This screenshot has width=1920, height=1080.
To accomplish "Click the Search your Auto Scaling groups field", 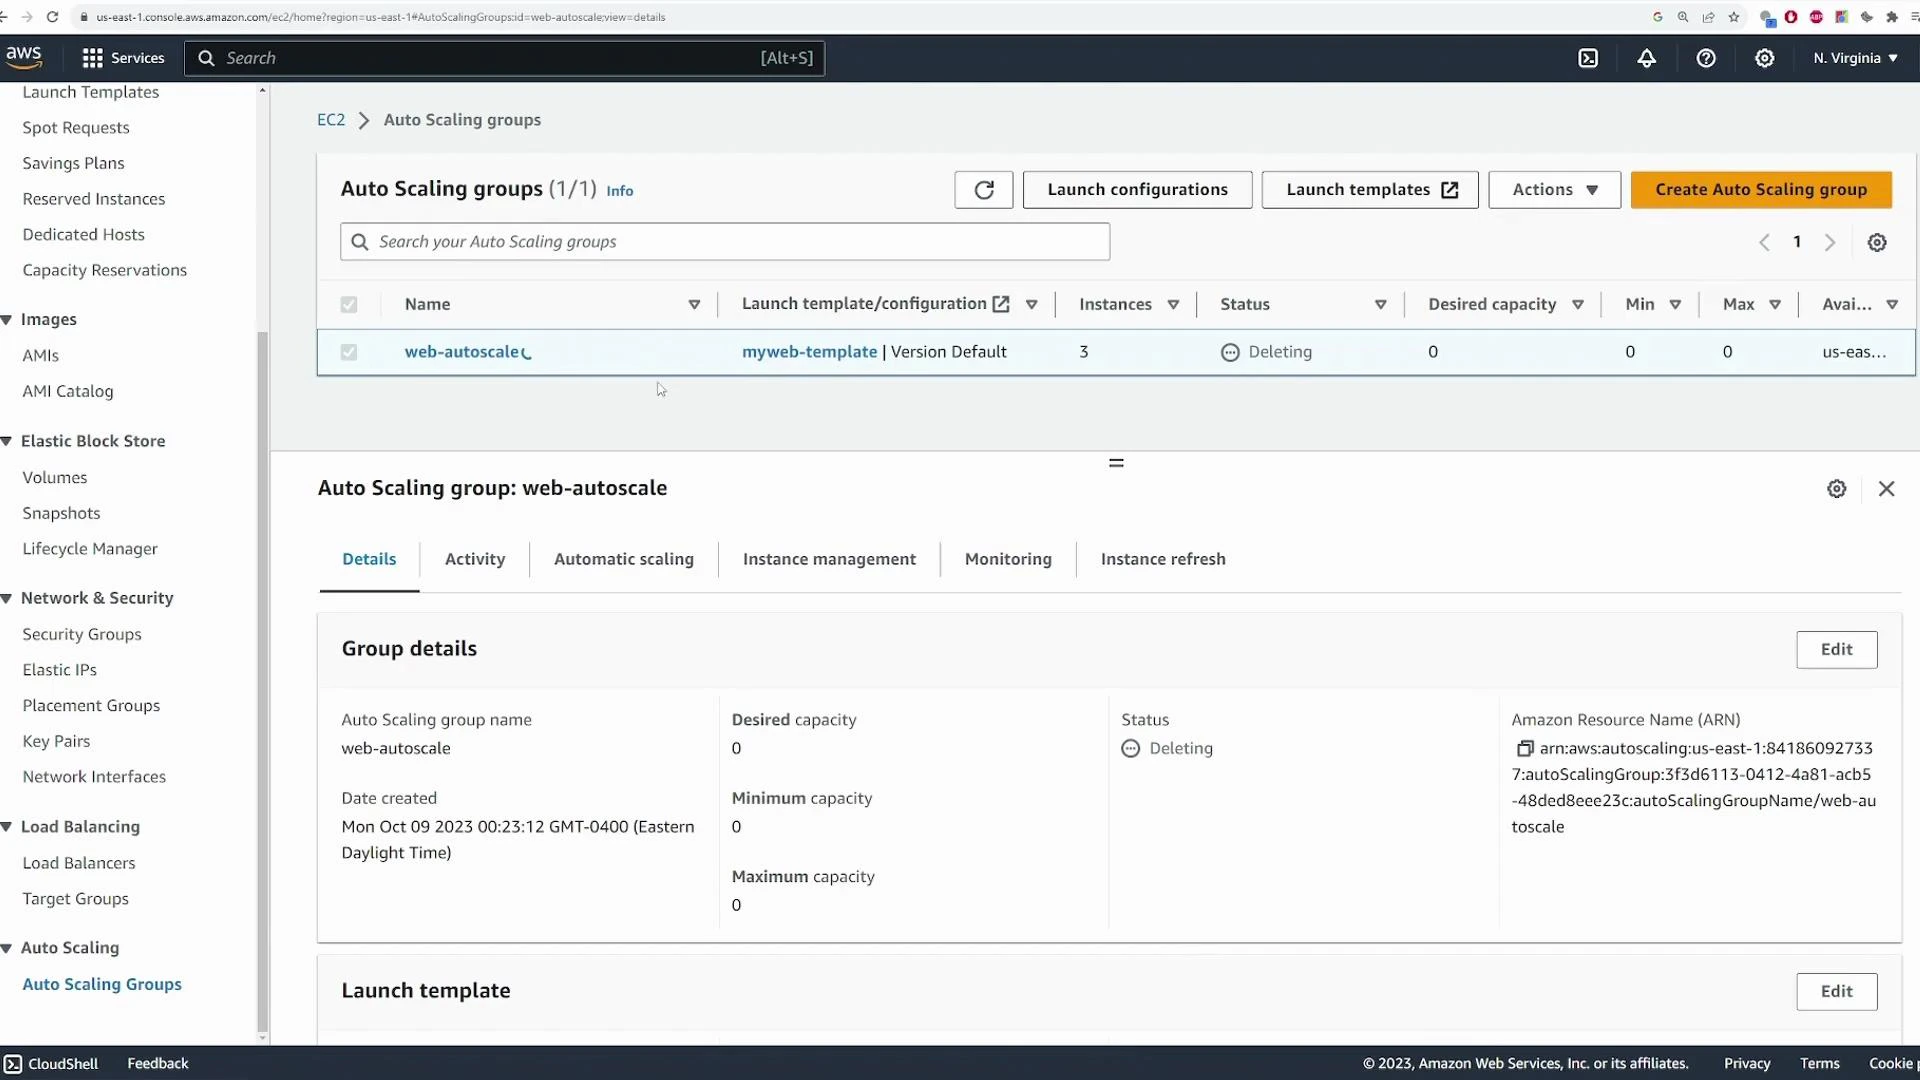I will pos(724,241).
